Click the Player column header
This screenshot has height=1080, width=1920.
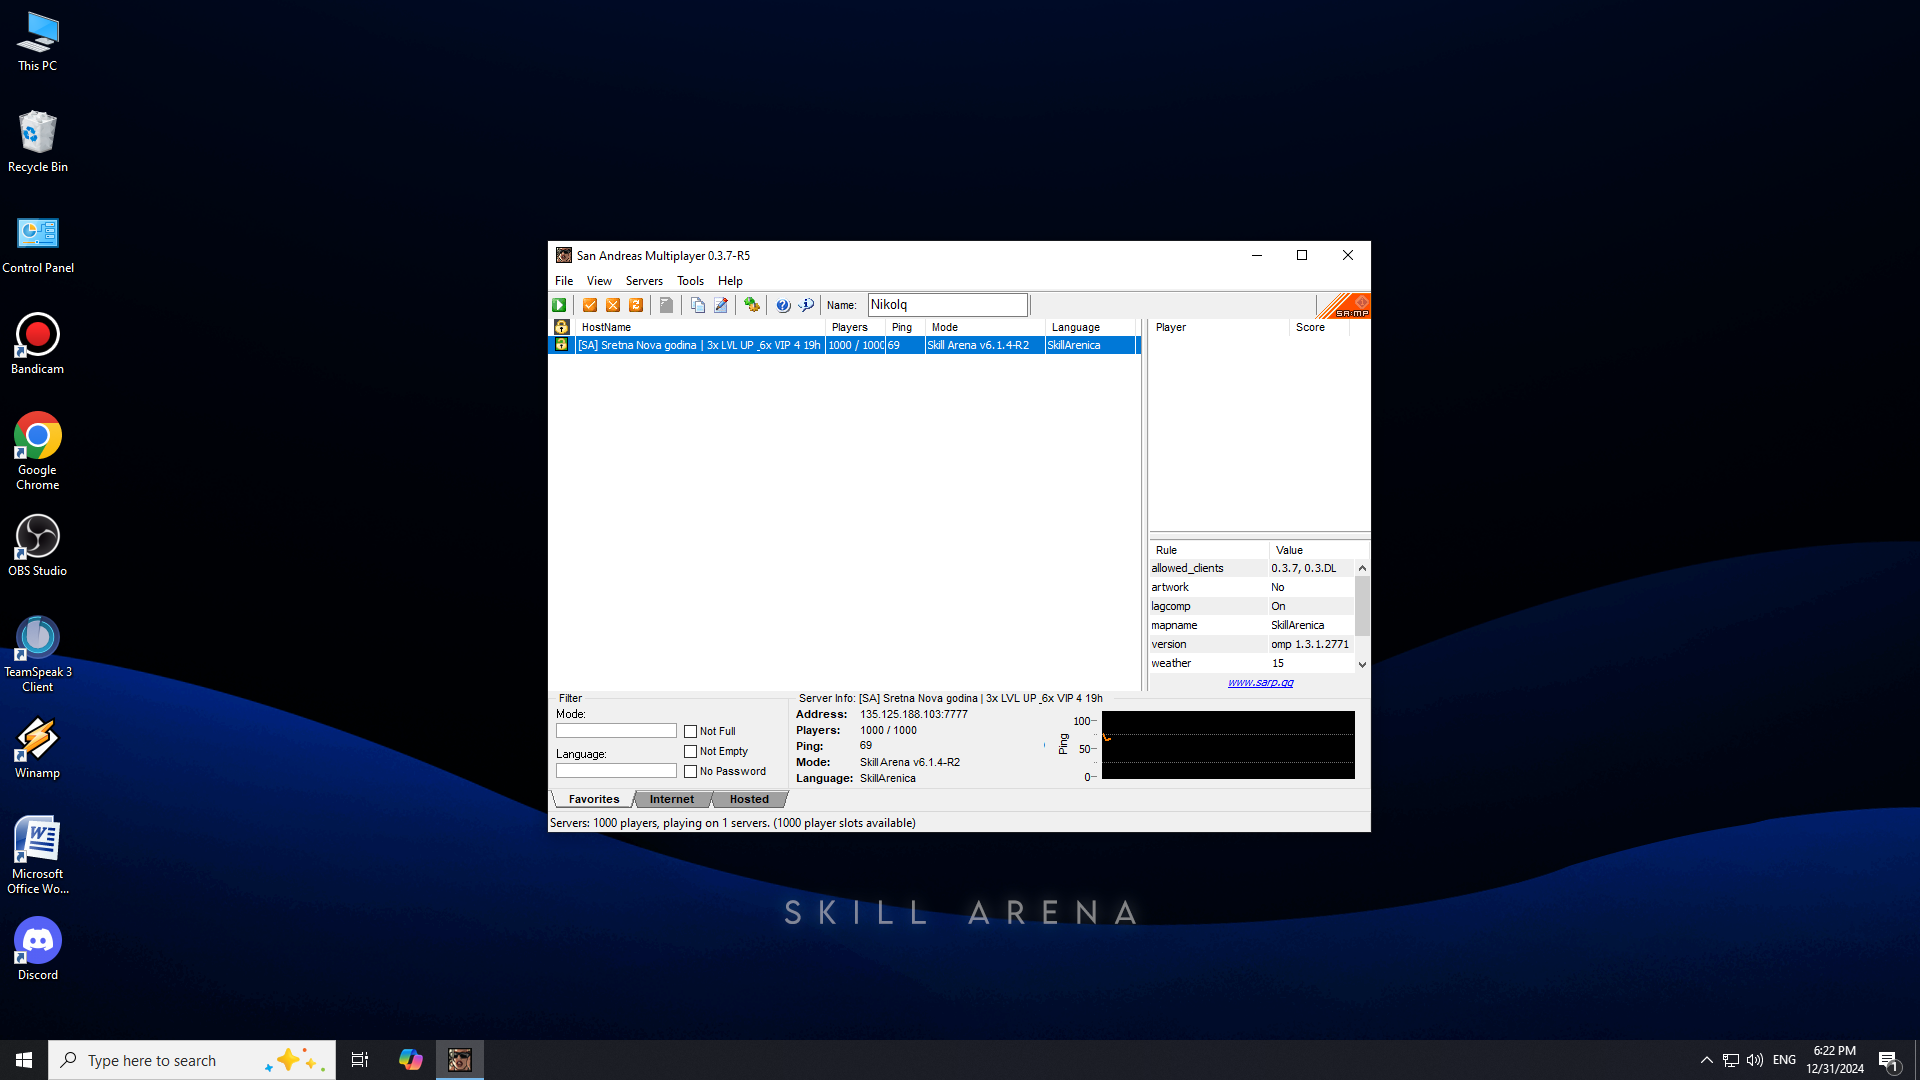tap(1219, 327)
